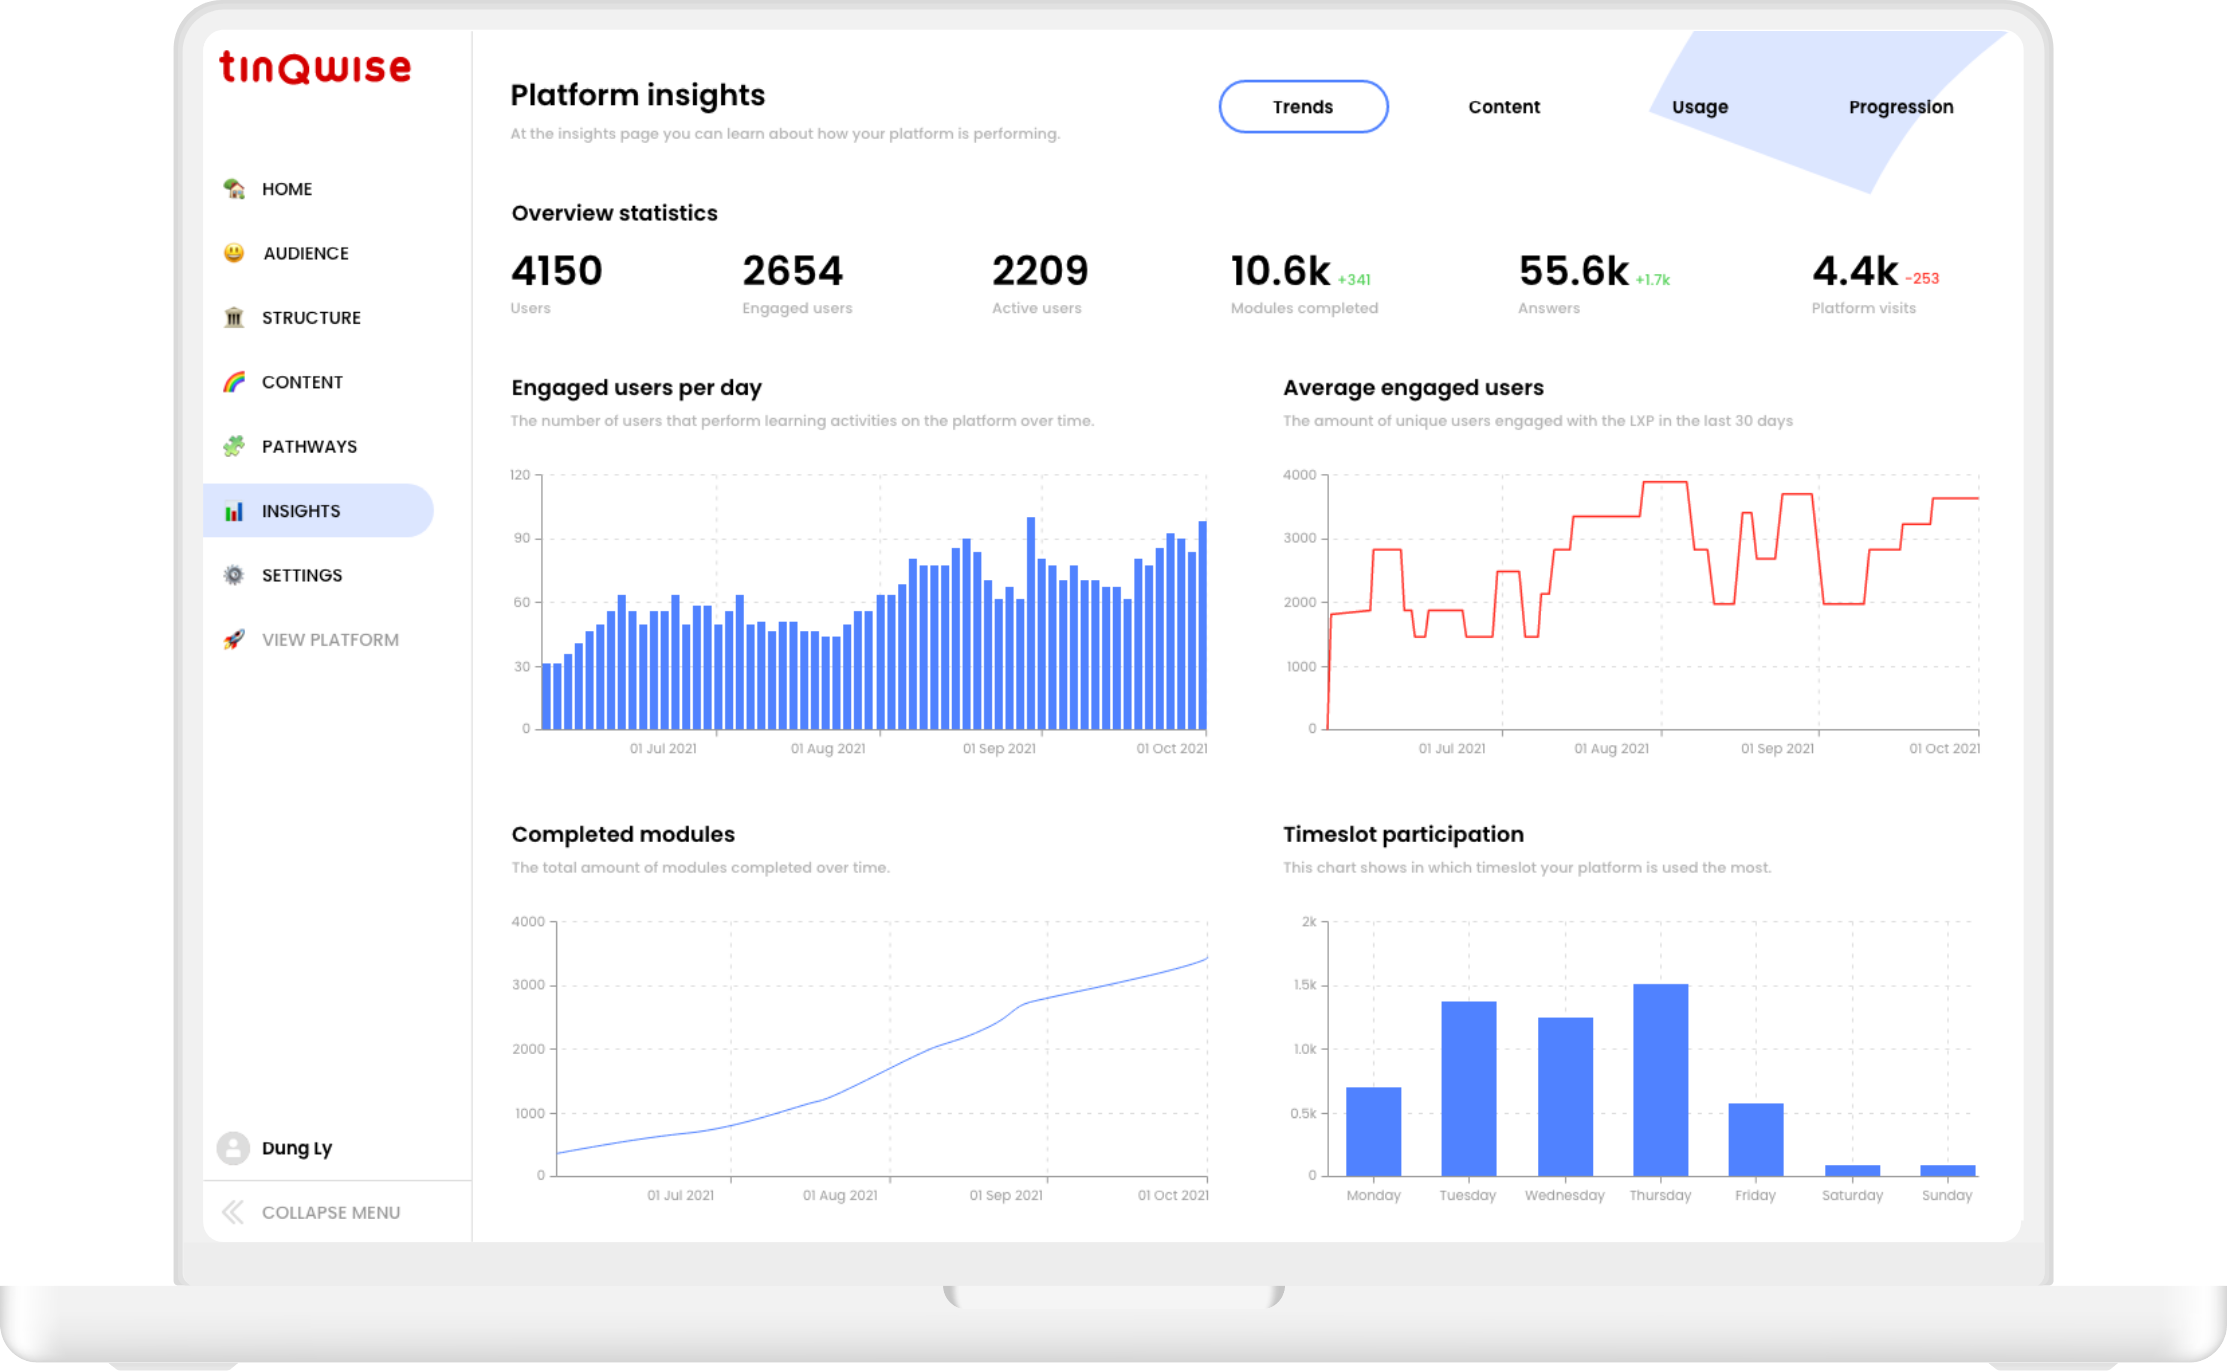This screenshot has width=2228, height=1371.
Task: Click the Content rainbow icon
Action: (x=234, y=382)
